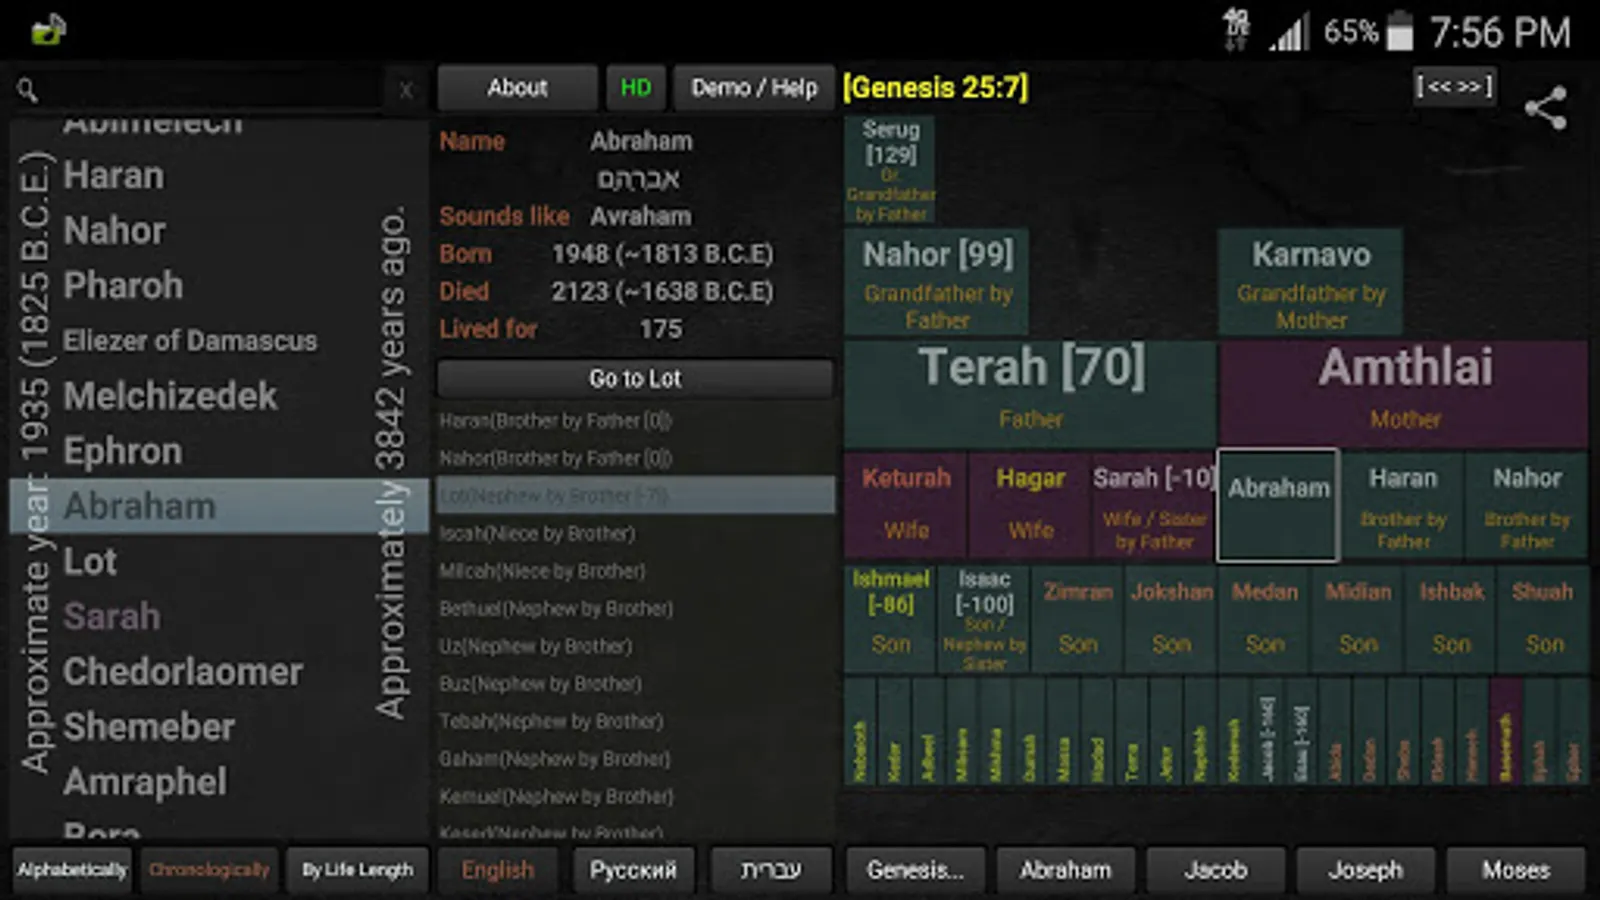The height and width of the screenshot is (900, 1600).
Task: Open Amthlai mother tile
Action: [1404, 394]
